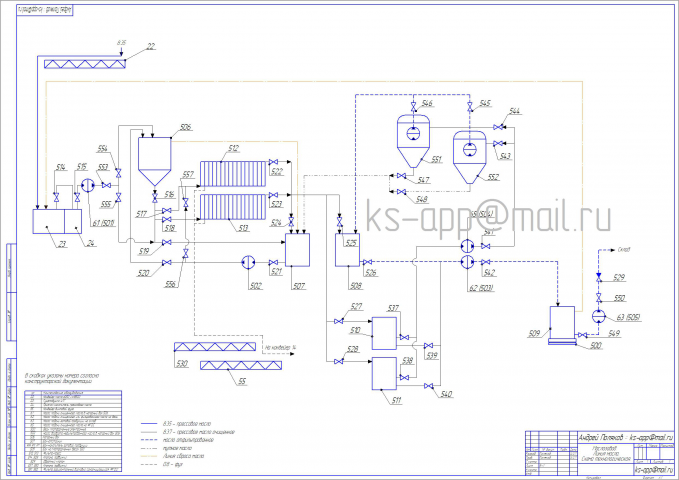Screen dimensions: 679x480
Task: Click the 'Линия сброса масла' legend entry
Action: coord(183,456)
